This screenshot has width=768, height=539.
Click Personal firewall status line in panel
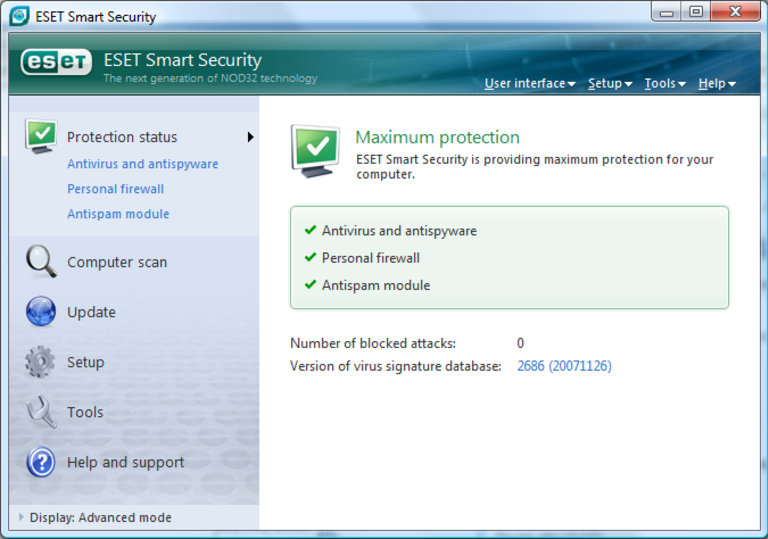pos(371,258)
